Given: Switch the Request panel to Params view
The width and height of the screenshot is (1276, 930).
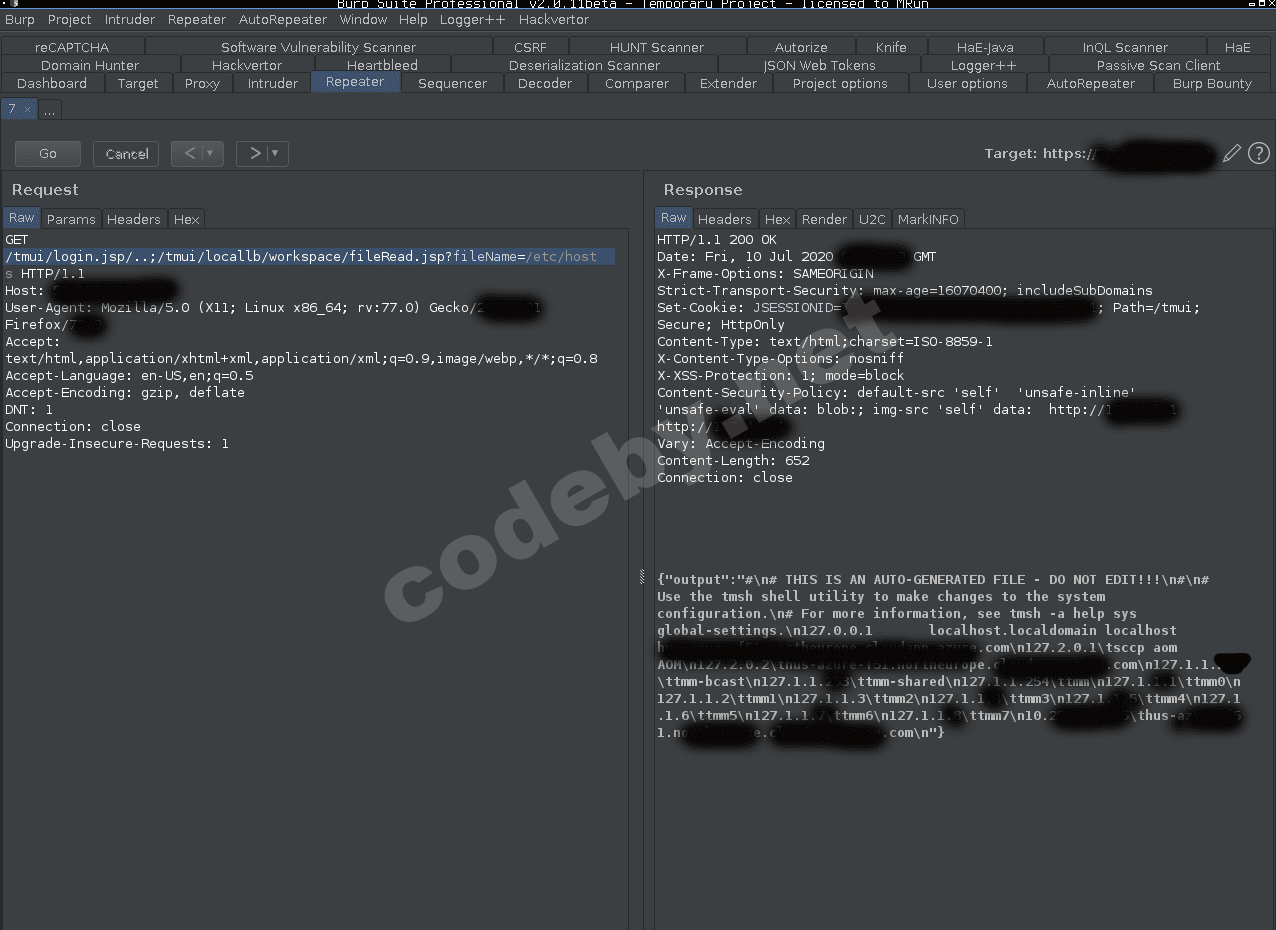Looking at the screenshot, I should (x=71, y=219).
